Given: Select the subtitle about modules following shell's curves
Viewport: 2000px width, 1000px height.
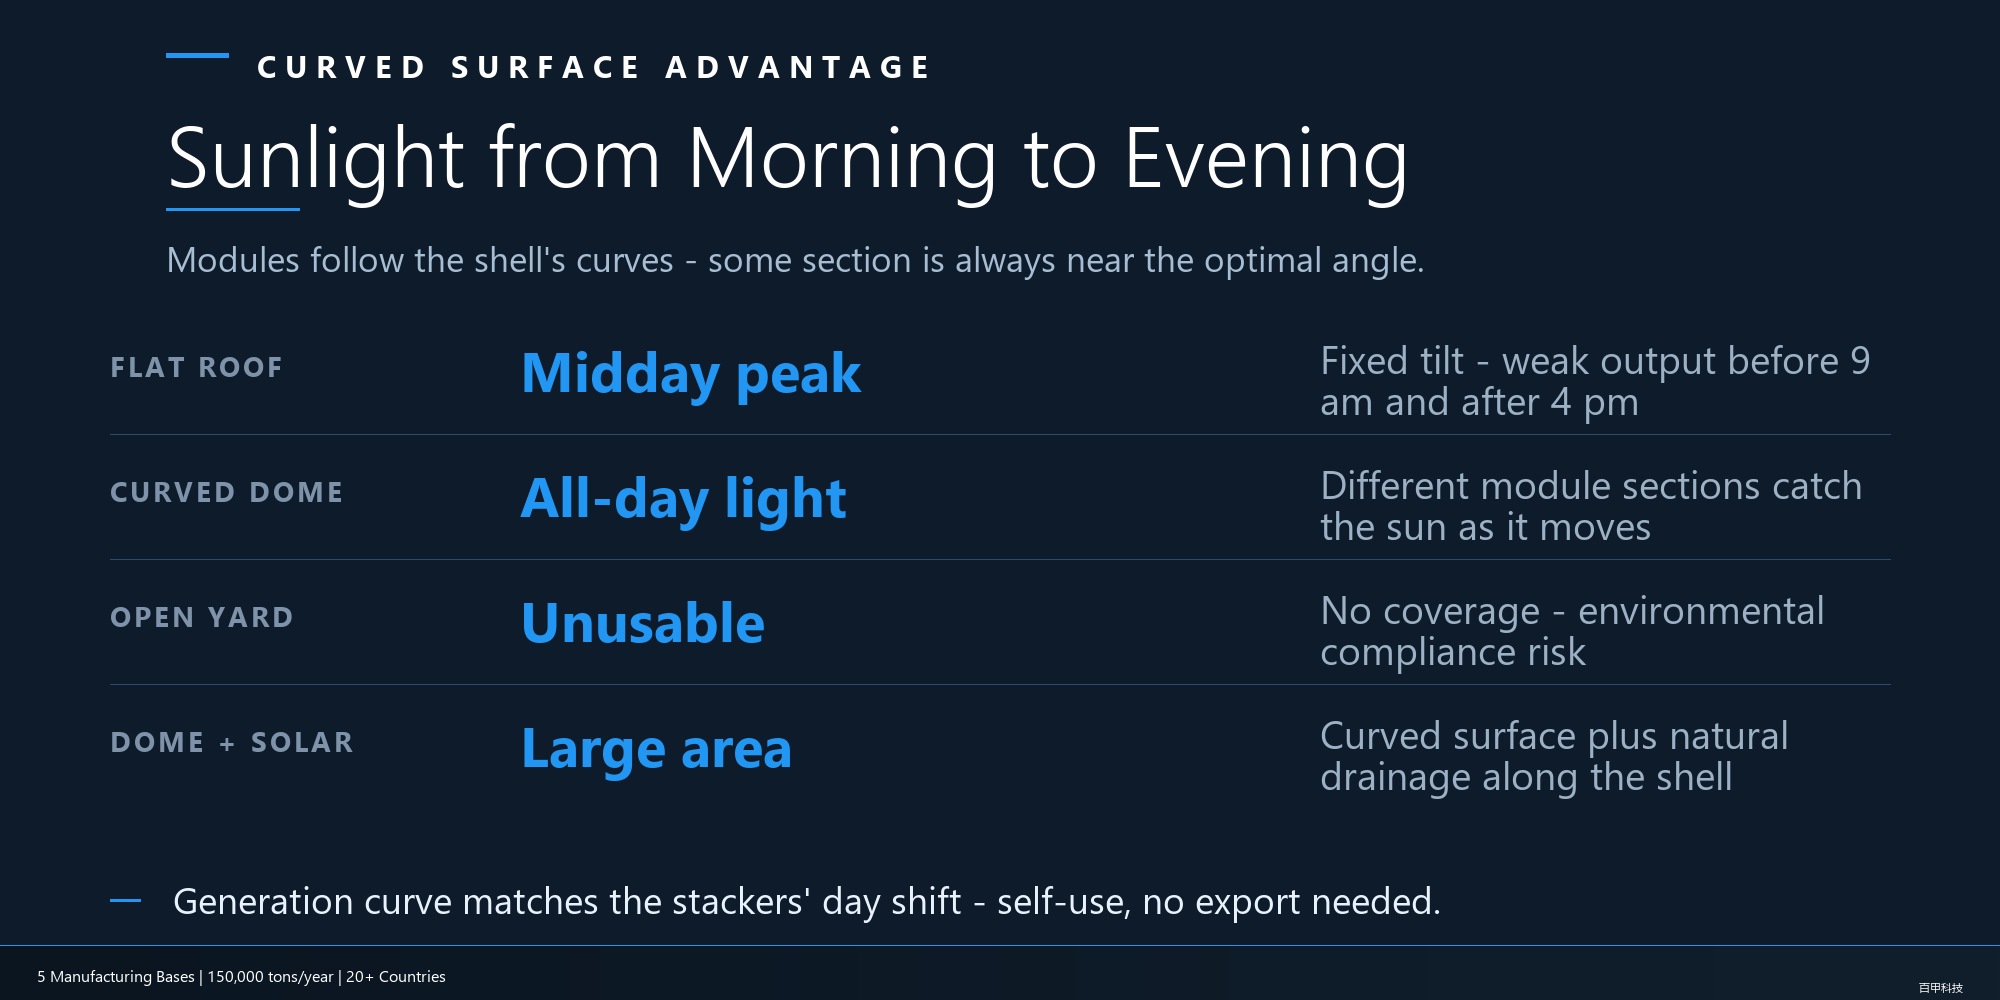Looking at the screenshot, I should tap(795, 260).
